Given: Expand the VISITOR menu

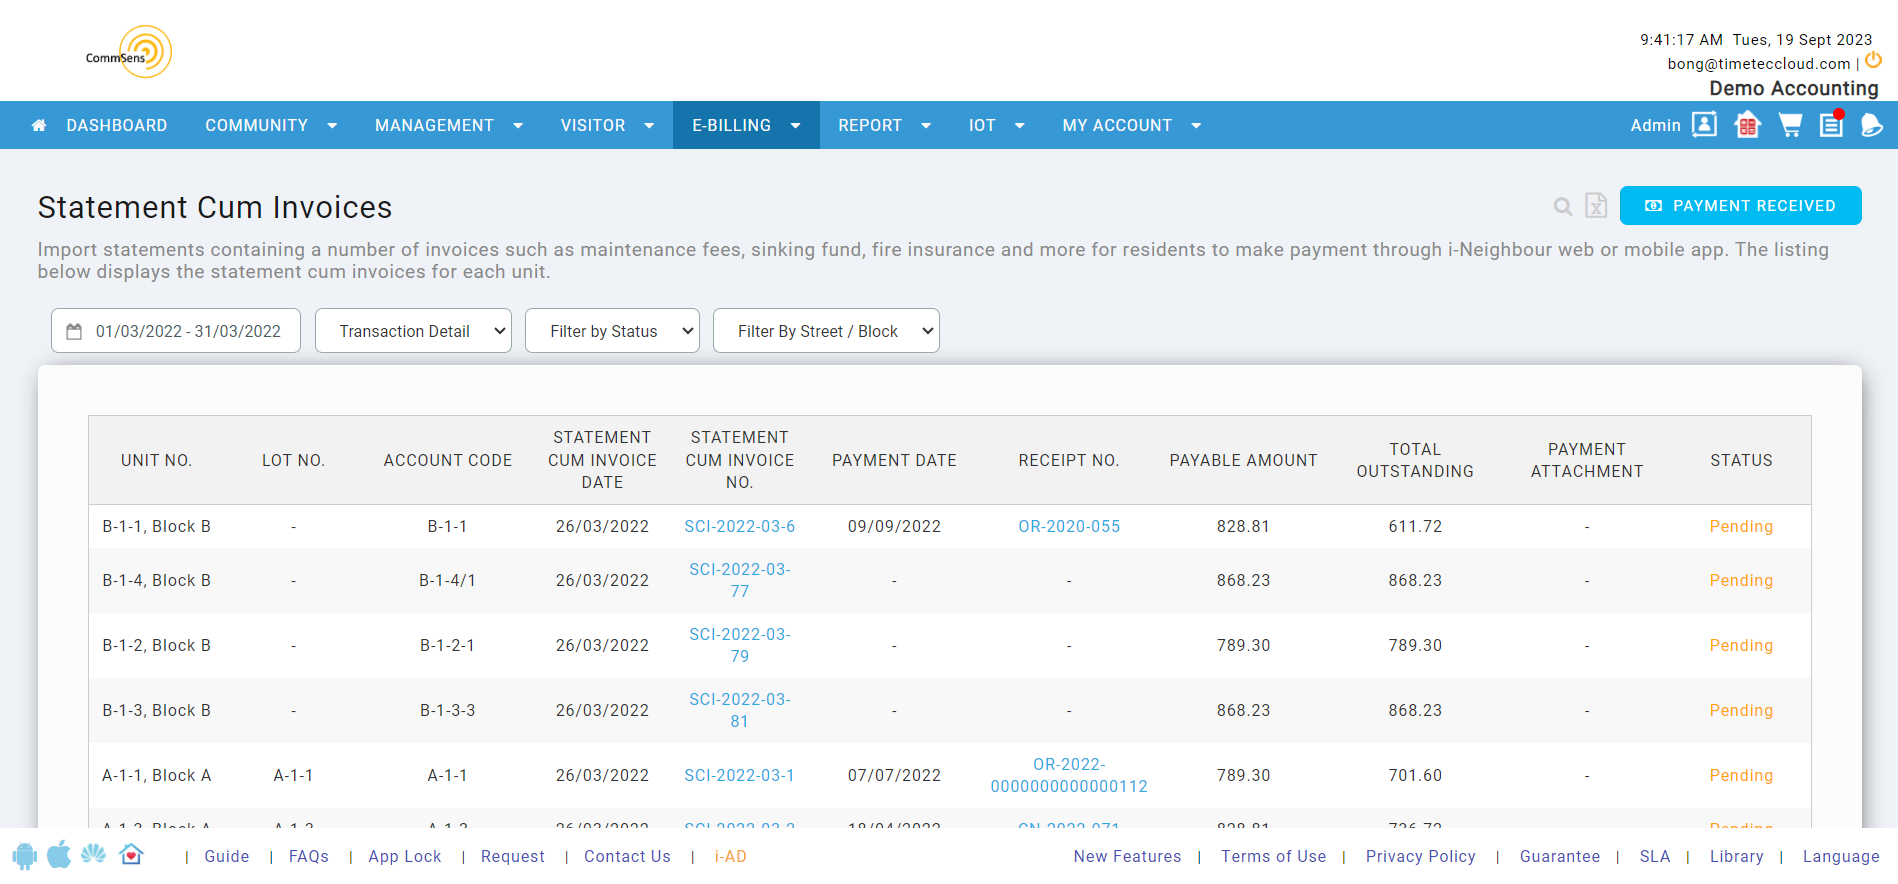Looking at the screenshot, I should (x=607, y=126).
